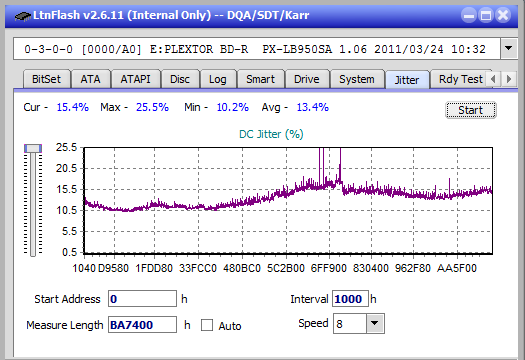Click the Measure Length field showing BA7400
The height and width of the screenshot is (360, 525).
pos(142,325)
